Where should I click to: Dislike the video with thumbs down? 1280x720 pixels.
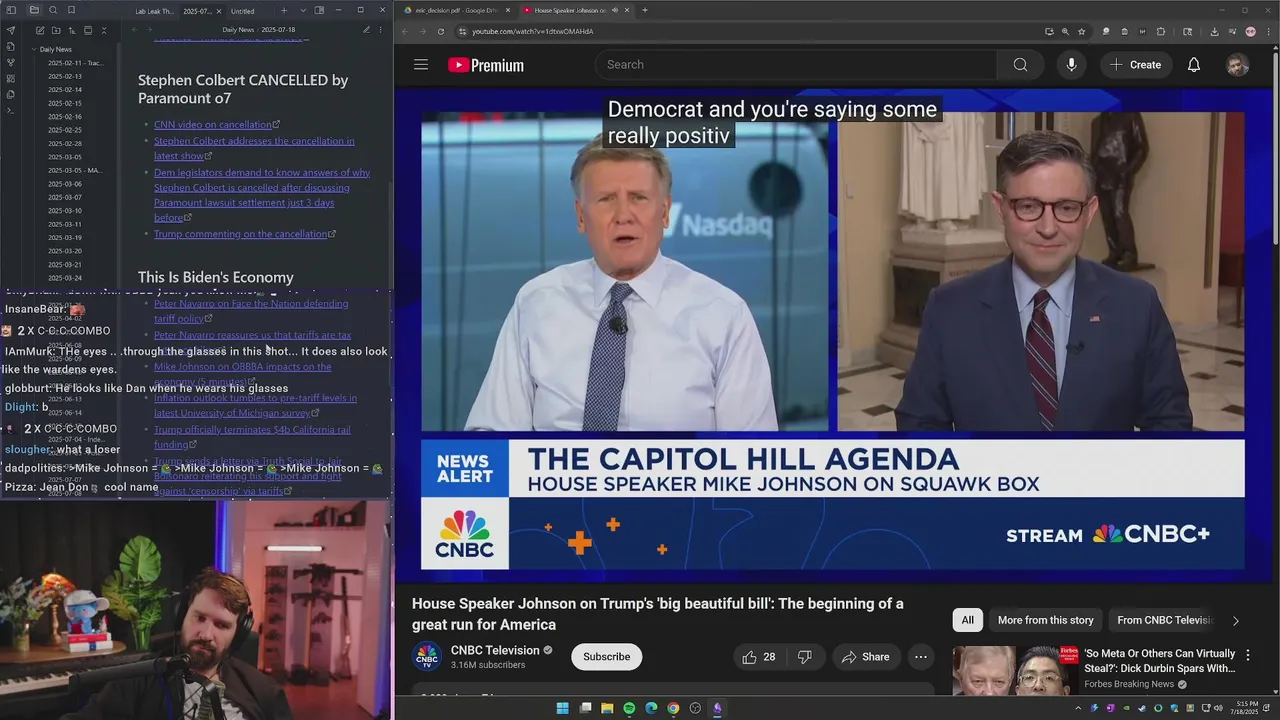(x=805, y=656)
